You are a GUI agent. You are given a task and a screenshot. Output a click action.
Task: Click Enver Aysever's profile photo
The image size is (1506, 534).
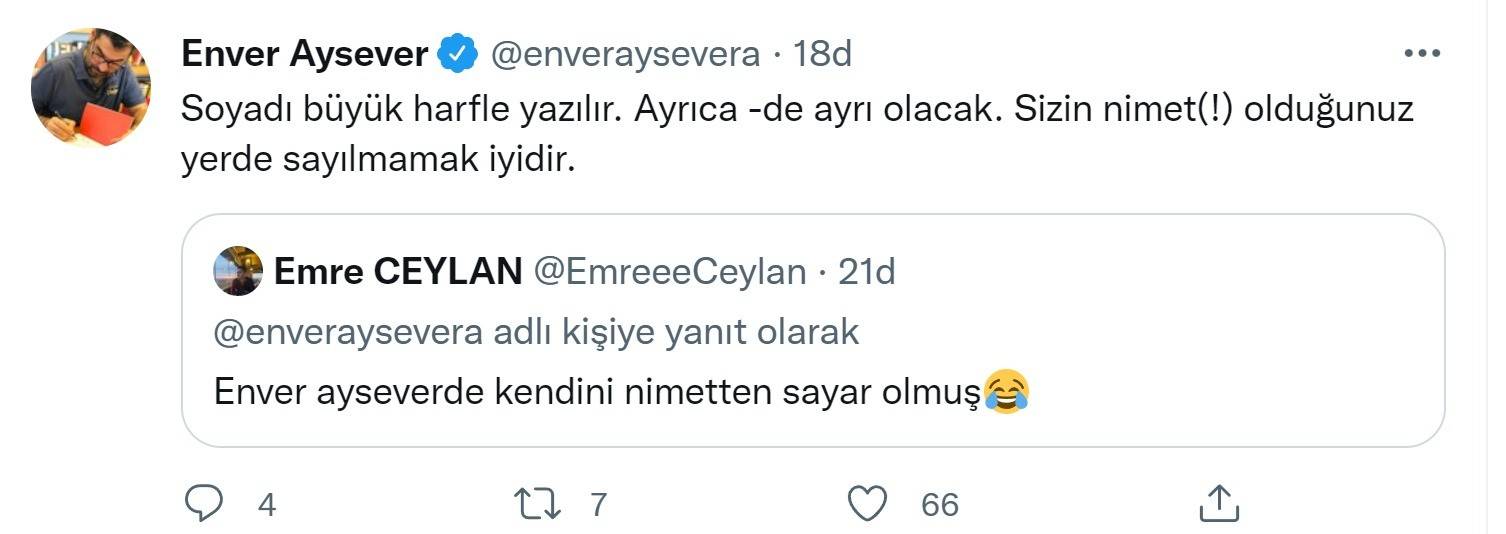pyautogui.click(x=90, y=88)
